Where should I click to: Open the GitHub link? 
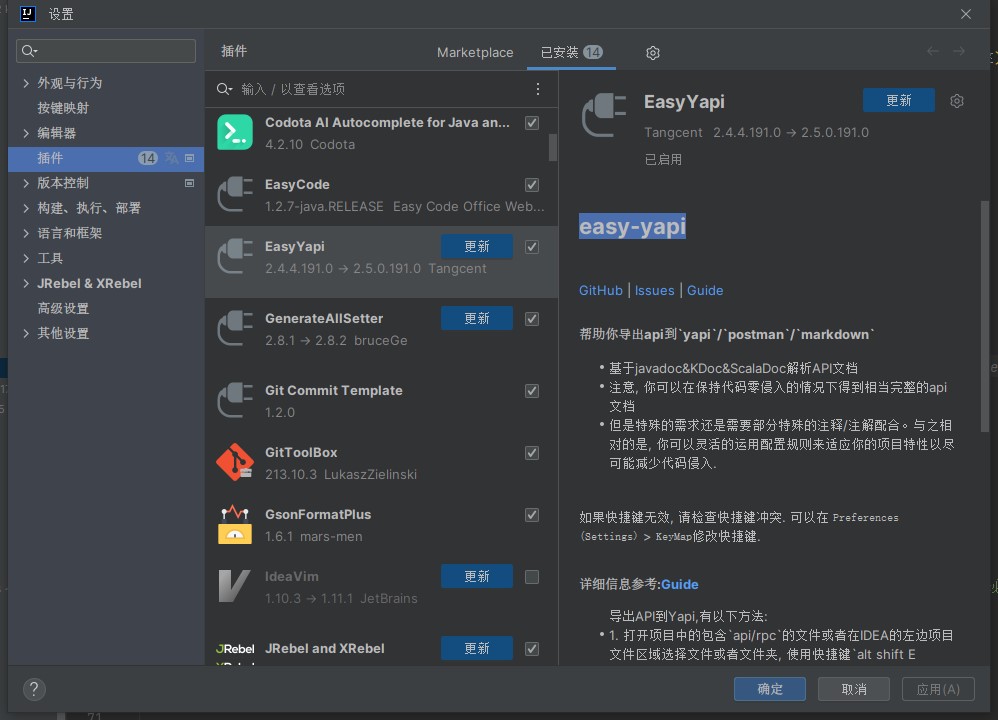[x=600, y=290]
